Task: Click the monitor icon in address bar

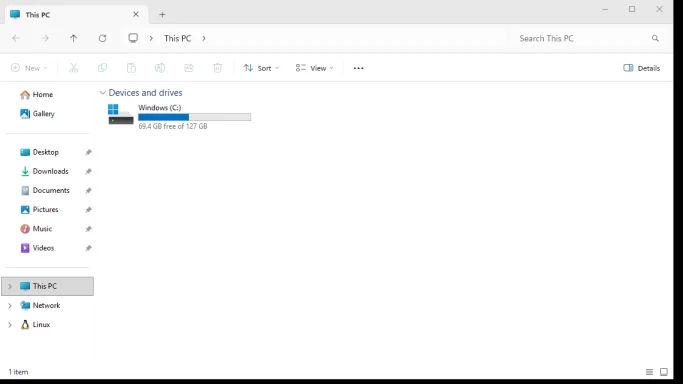Action: coord(133,38)
